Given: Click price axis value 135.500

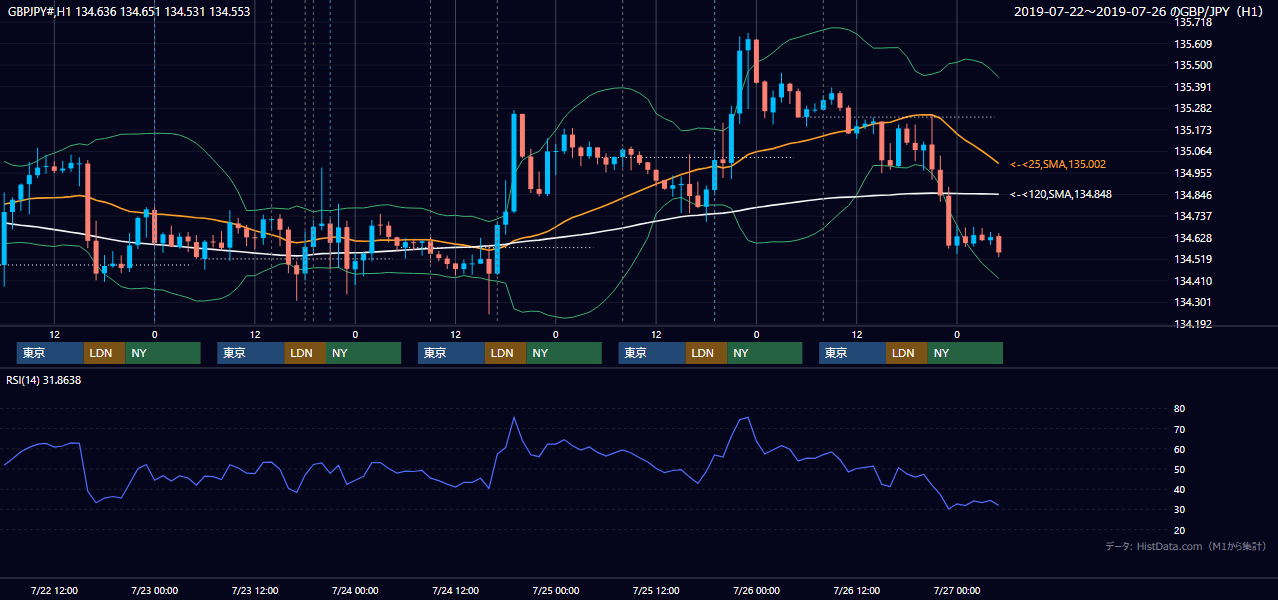Looking at the screenshot, I should 1193,65.
